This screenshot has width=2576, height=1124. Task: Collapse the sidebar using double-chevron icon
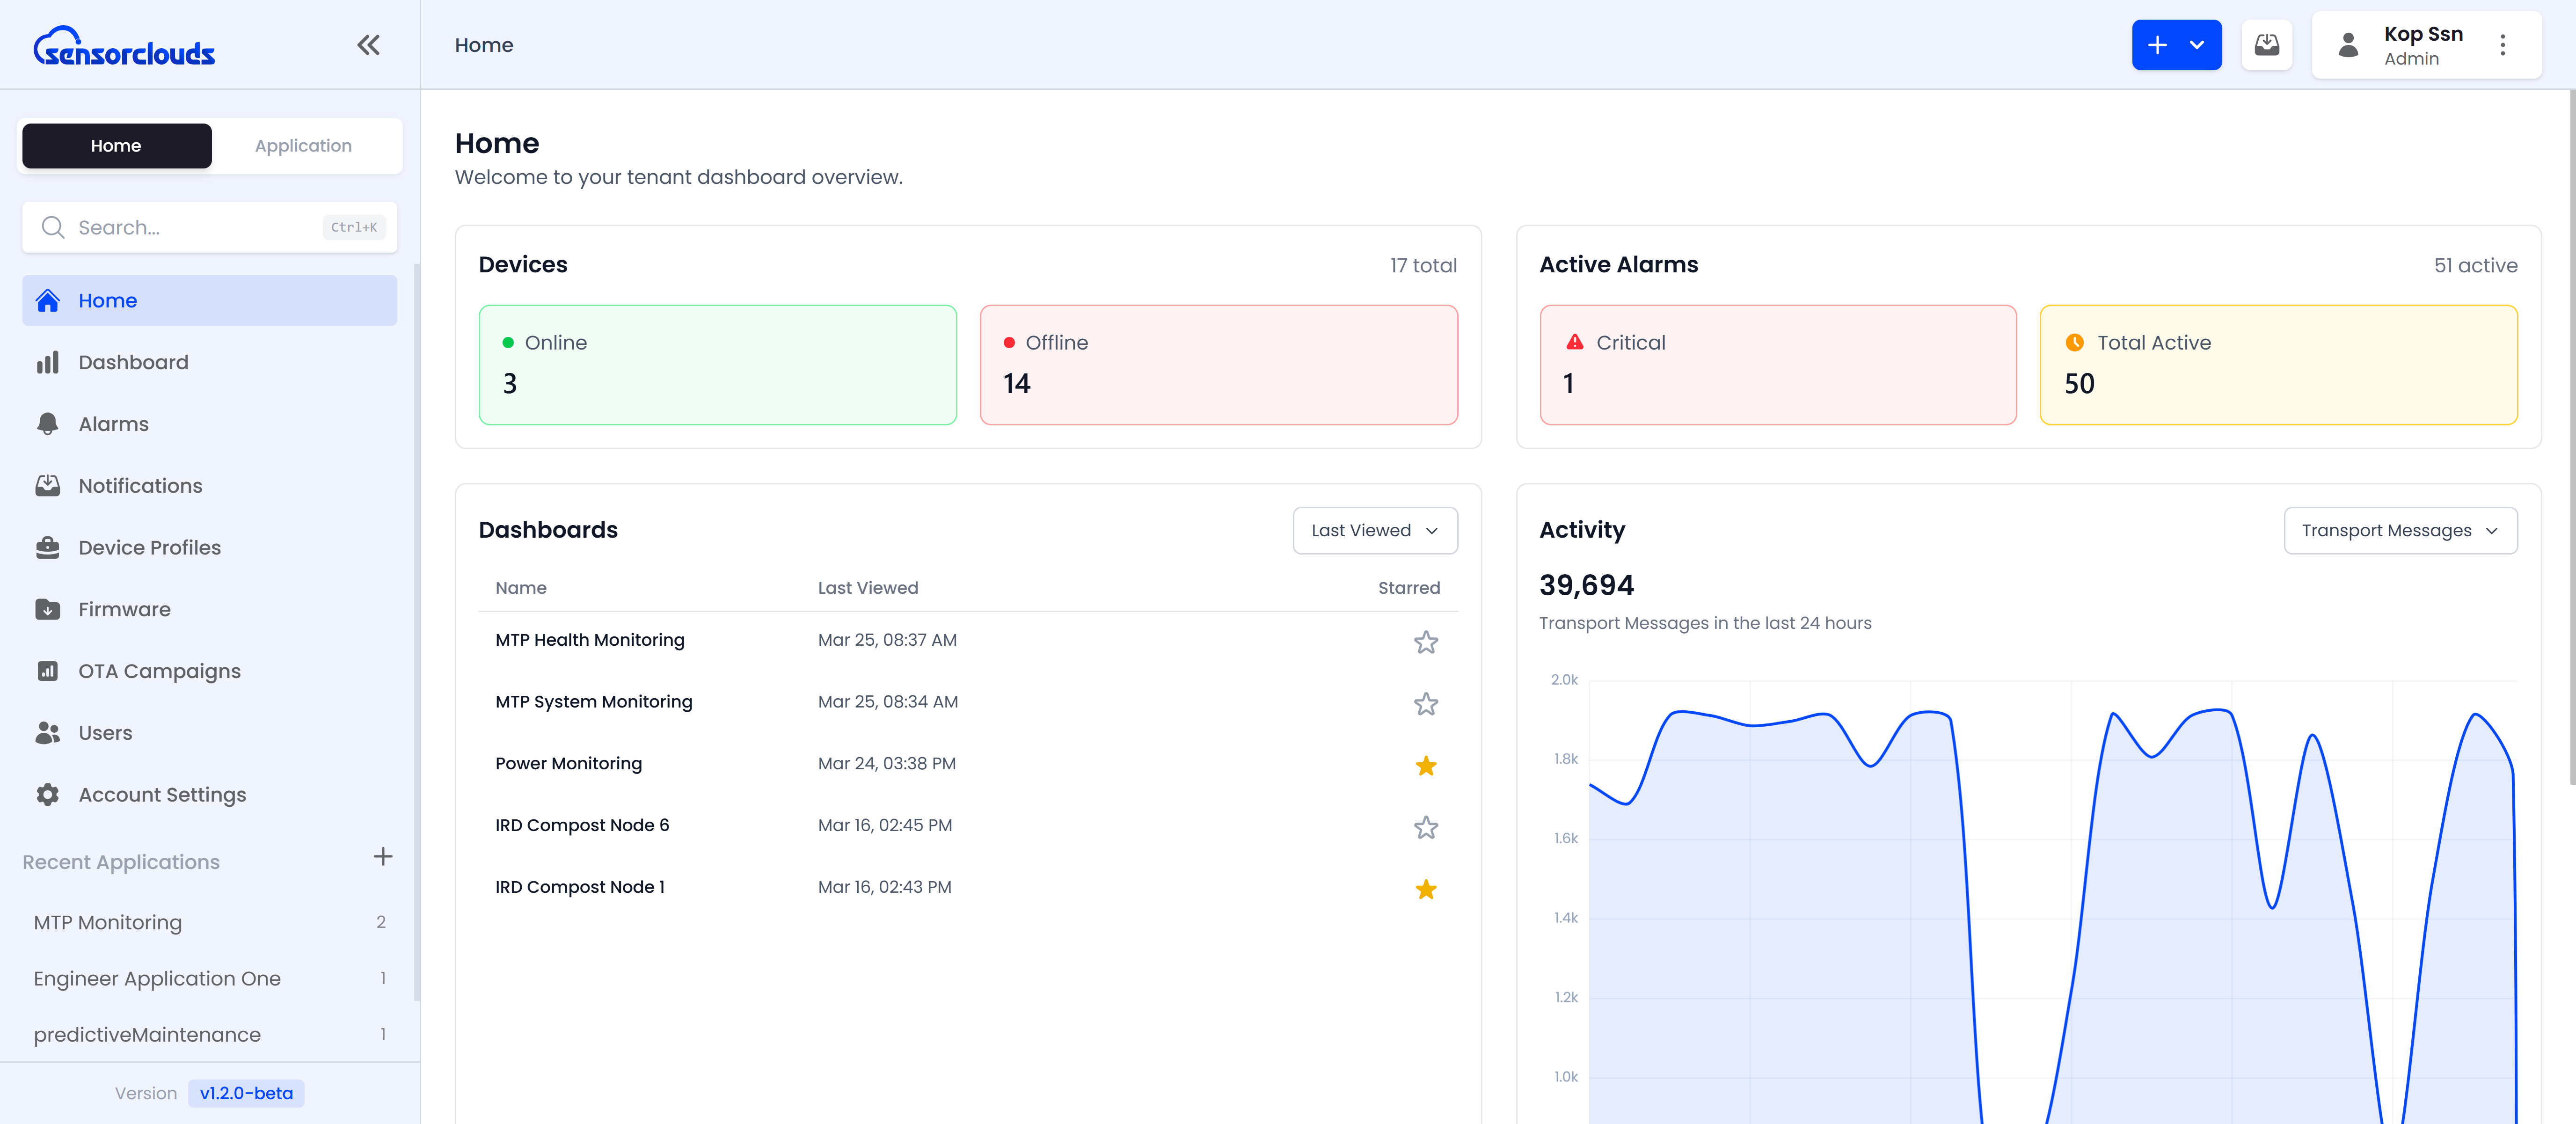368,44
